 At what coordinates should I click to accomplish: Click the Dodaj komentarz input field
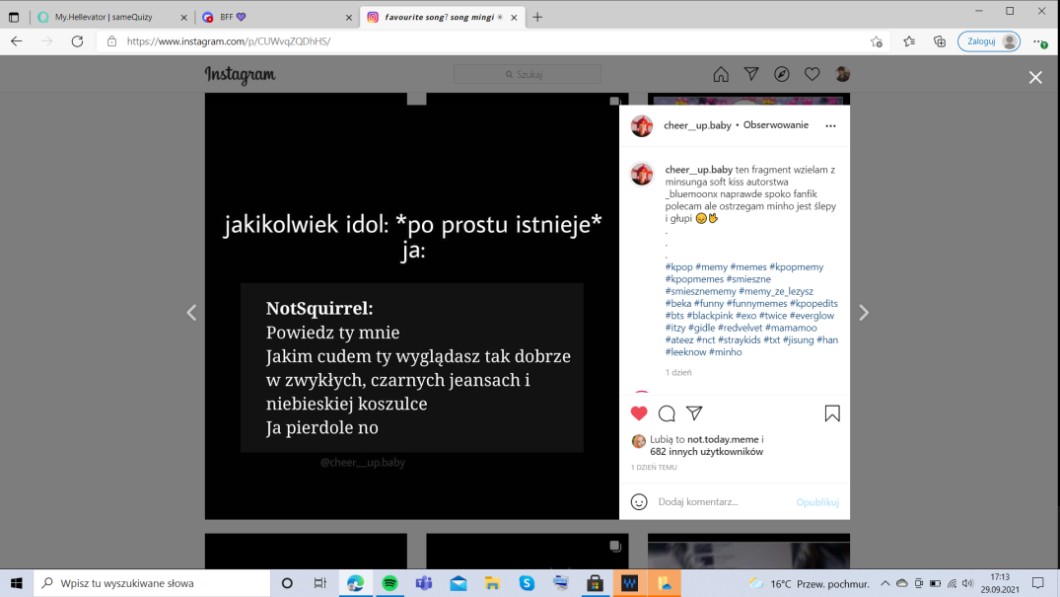tap(720, 501)
